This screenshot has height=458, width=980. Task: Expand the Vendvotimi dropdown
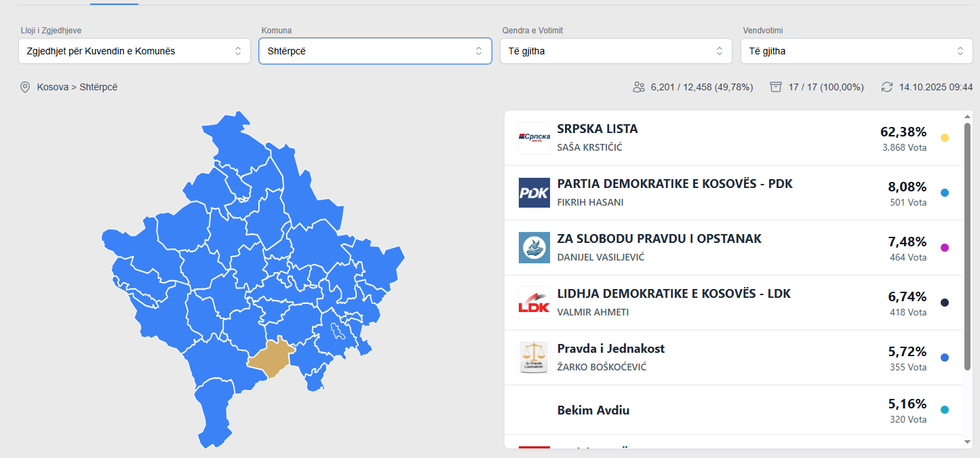[x=857, y=51]
